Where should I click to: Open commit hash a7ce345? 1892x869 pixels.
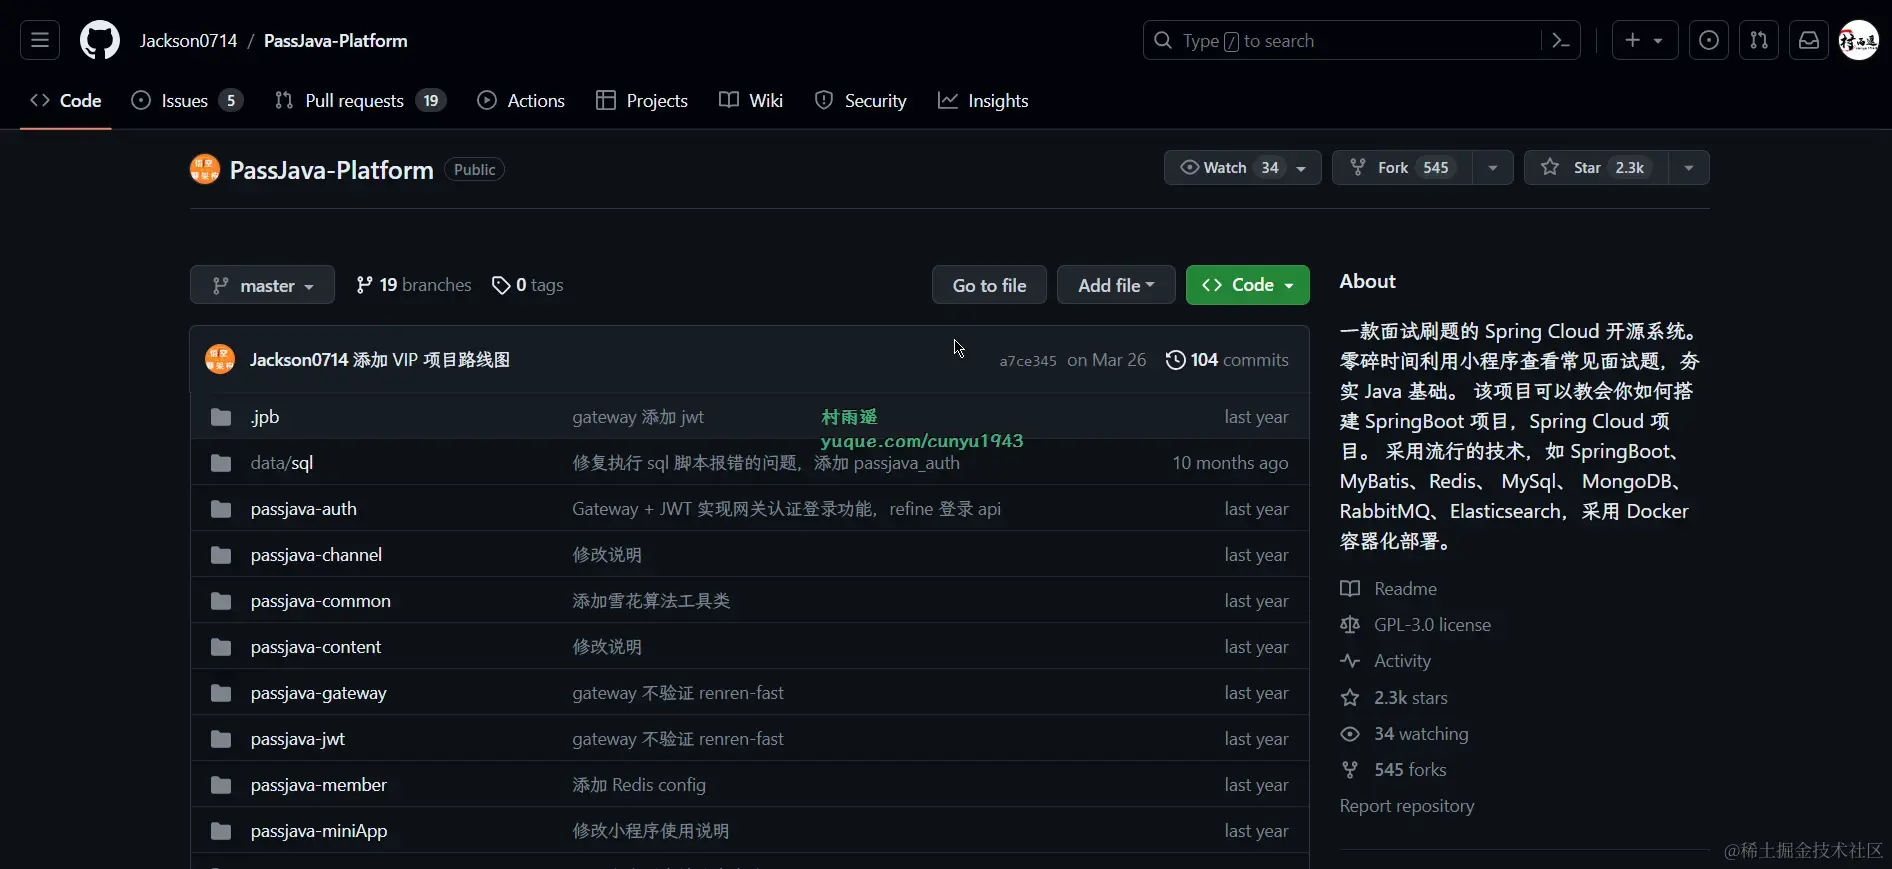pyautogui.click(x=1028, y=361)
